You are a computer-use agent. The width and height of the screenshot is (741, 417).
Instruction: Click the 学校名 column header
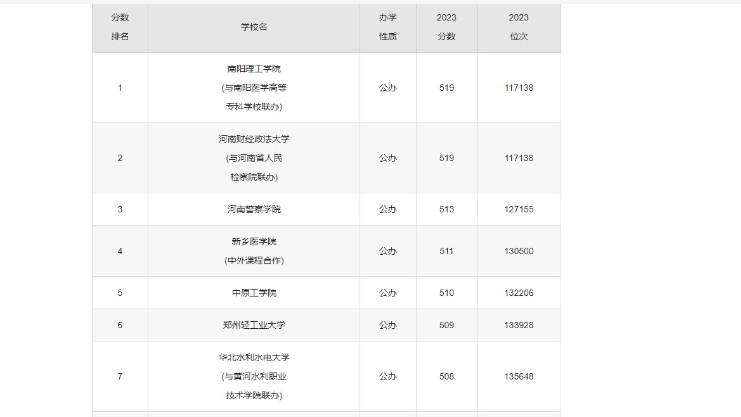pos(254,27)
